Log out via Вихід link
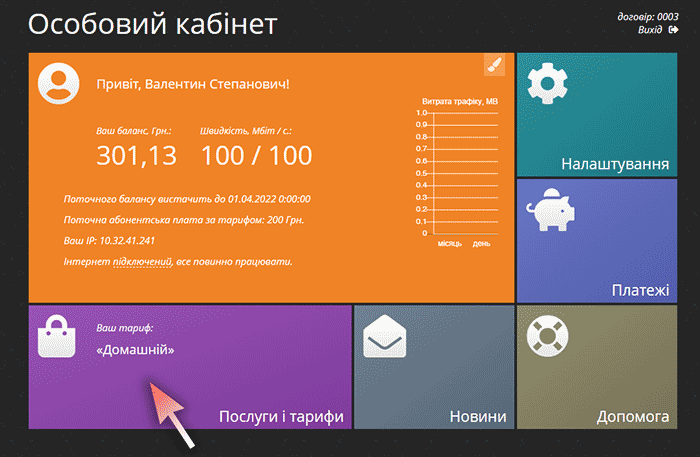The height and width of the screenshot is (457, 700). 650,30
